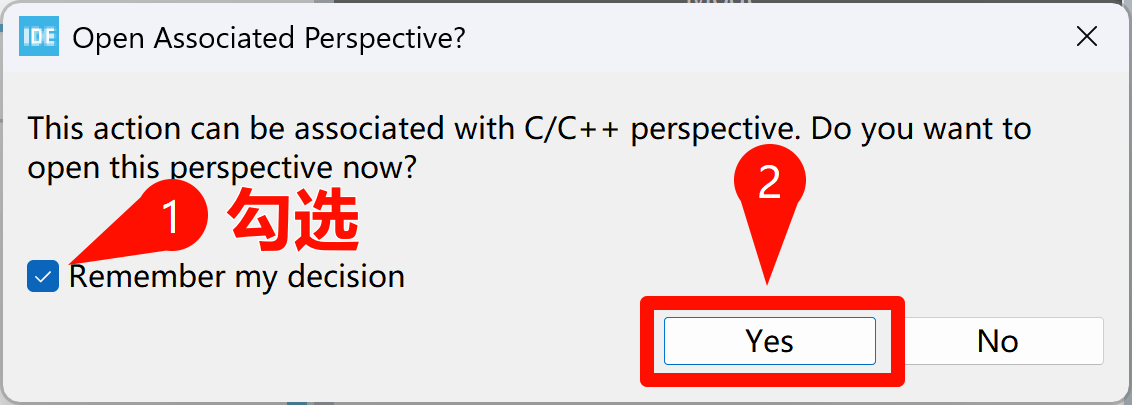Click the word "decision" in the checkbox label
The image size is (1132, 405).
point(346,277)
